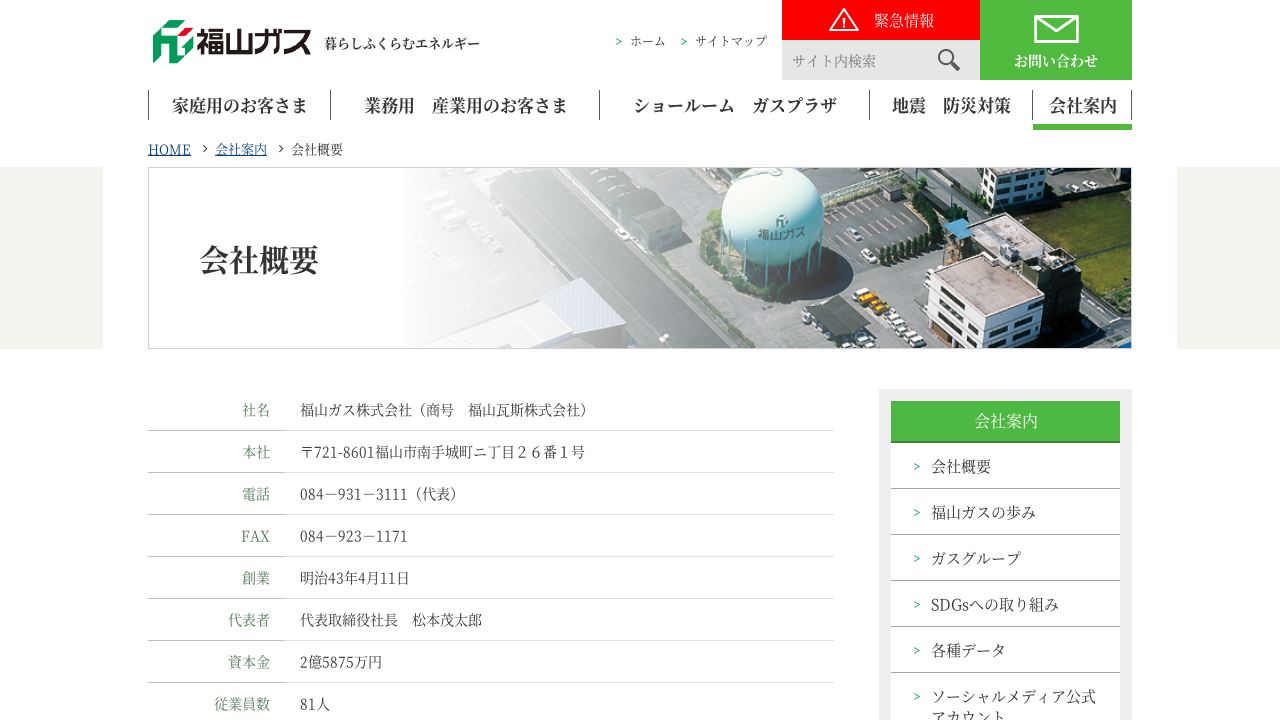
Task: Open the サイトマップ link
Action: tap(730, 41)
